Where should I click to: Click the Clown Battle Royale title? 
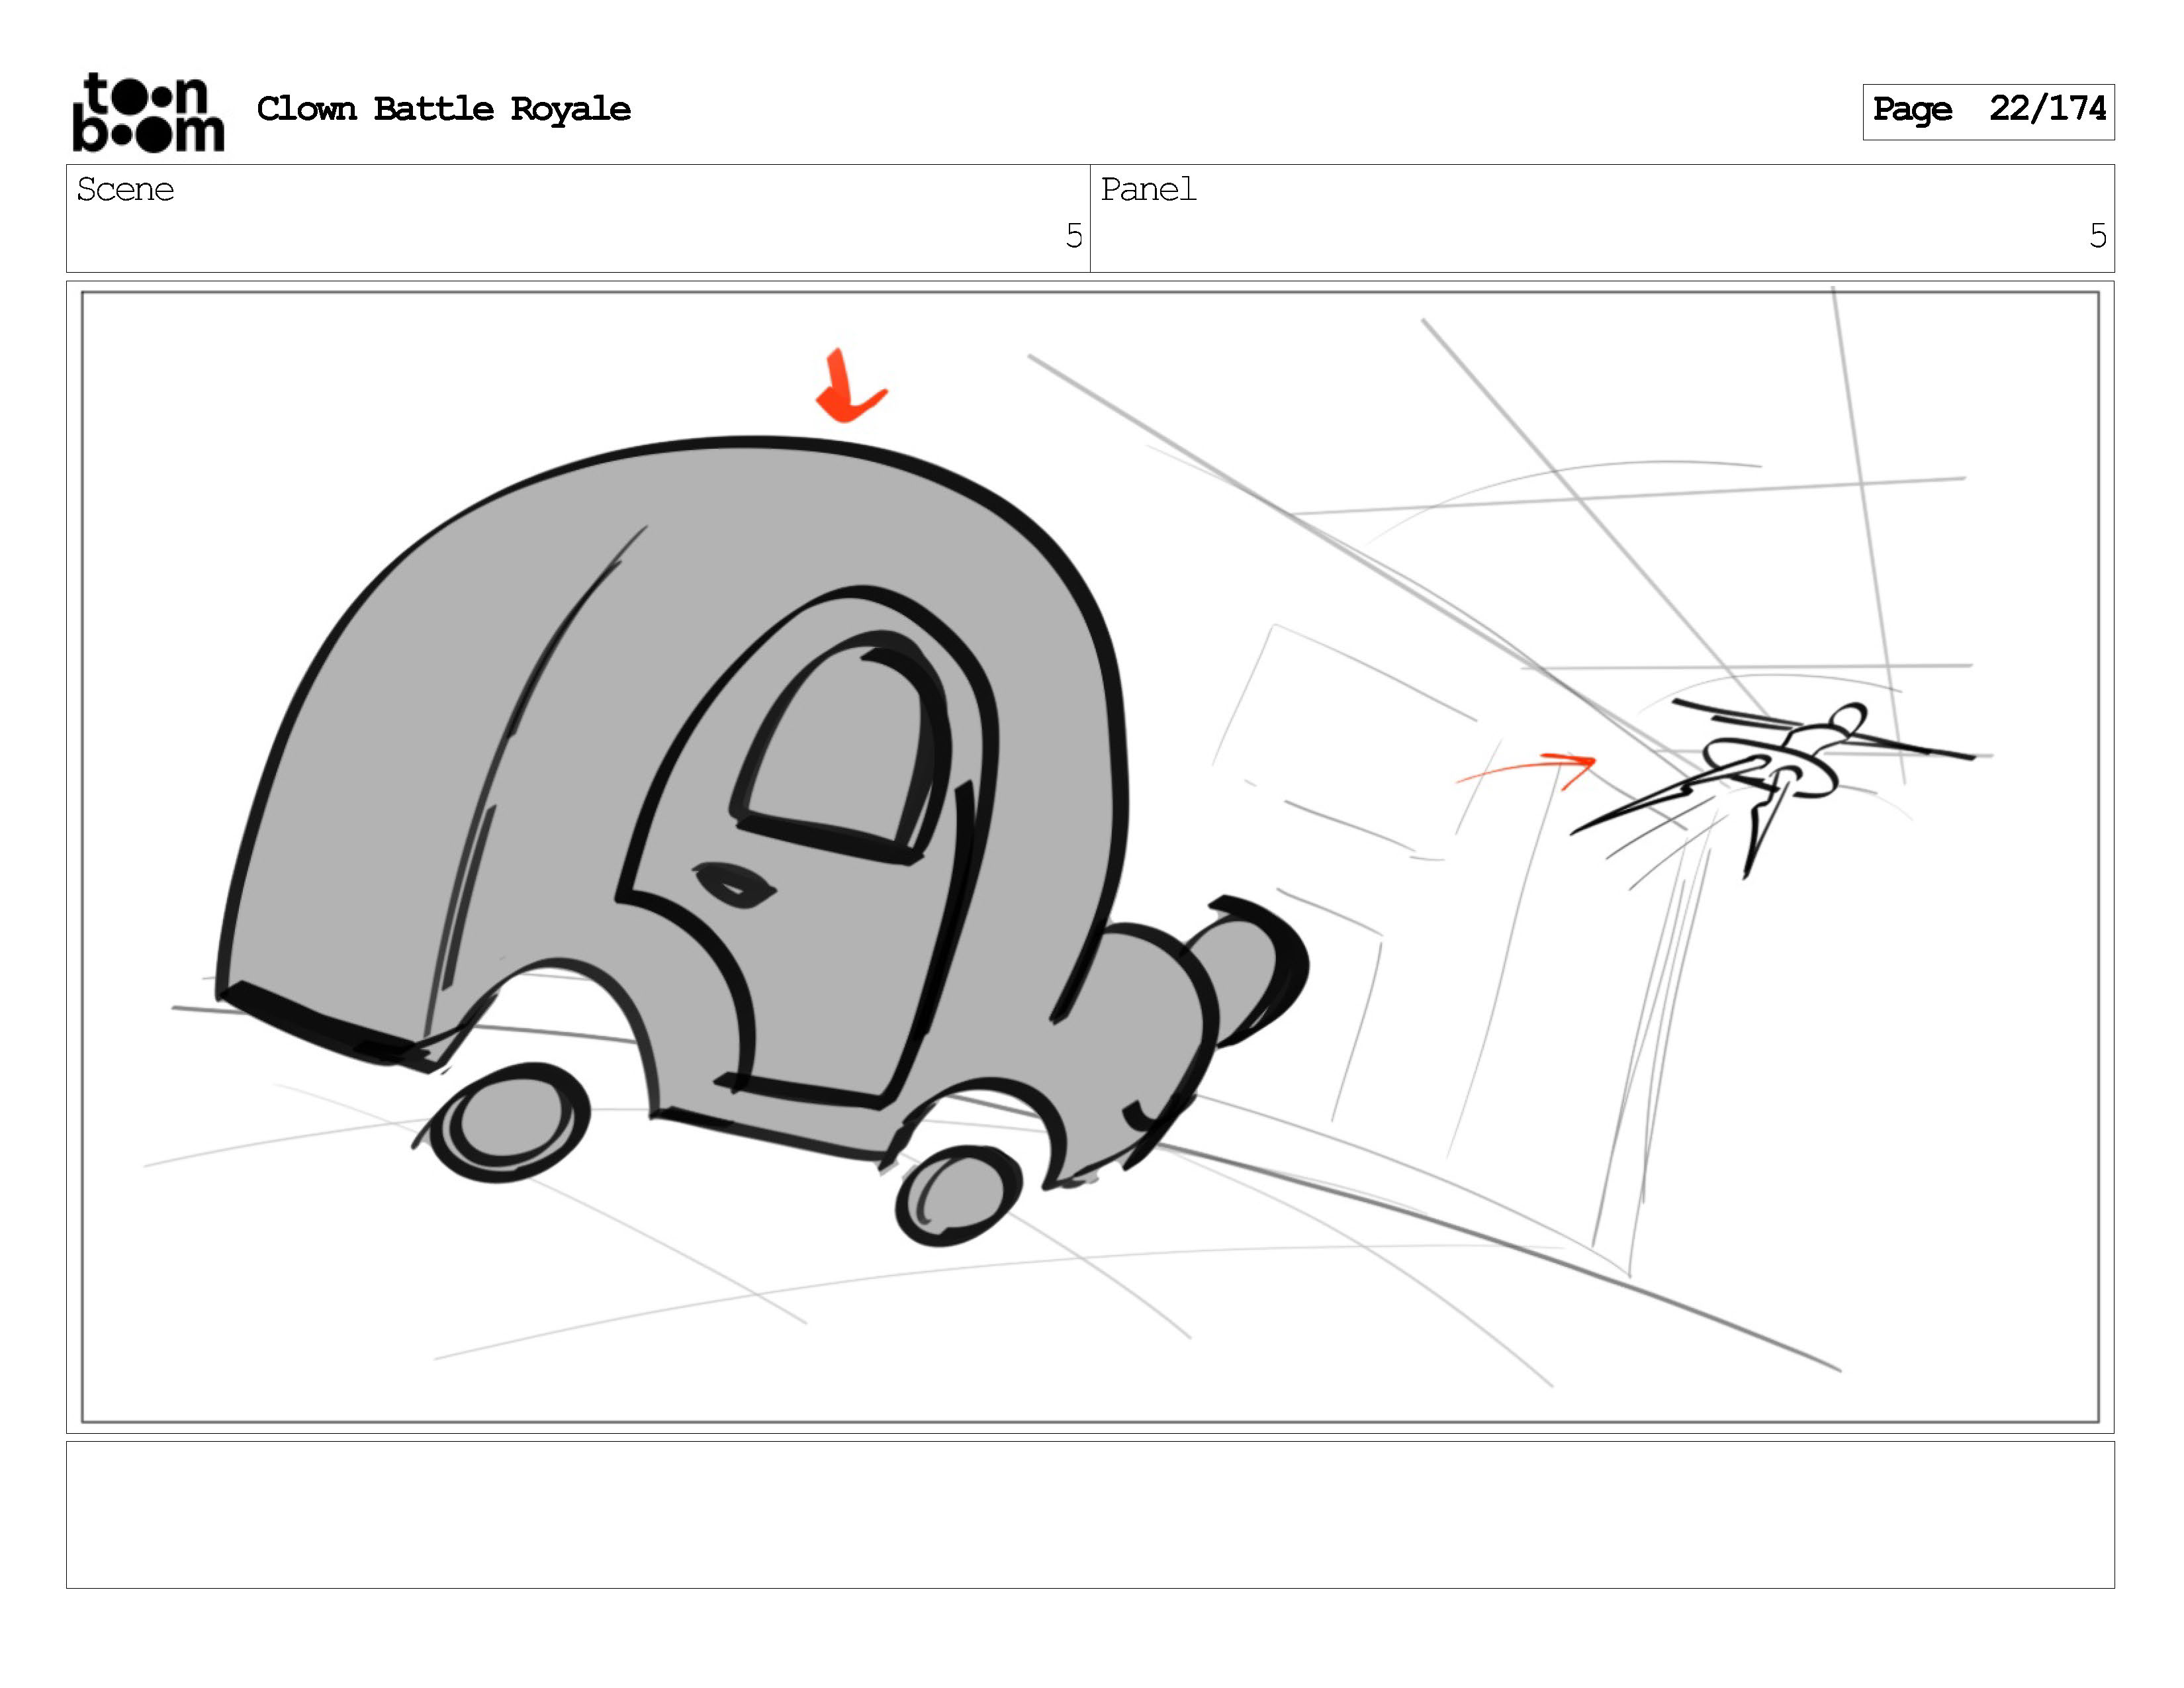point(443,109)
